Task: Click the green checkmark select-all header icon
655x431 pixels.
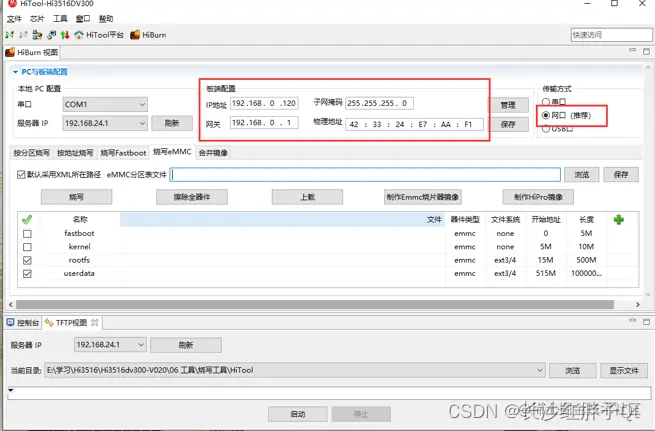Action: (x=27, y=219)
